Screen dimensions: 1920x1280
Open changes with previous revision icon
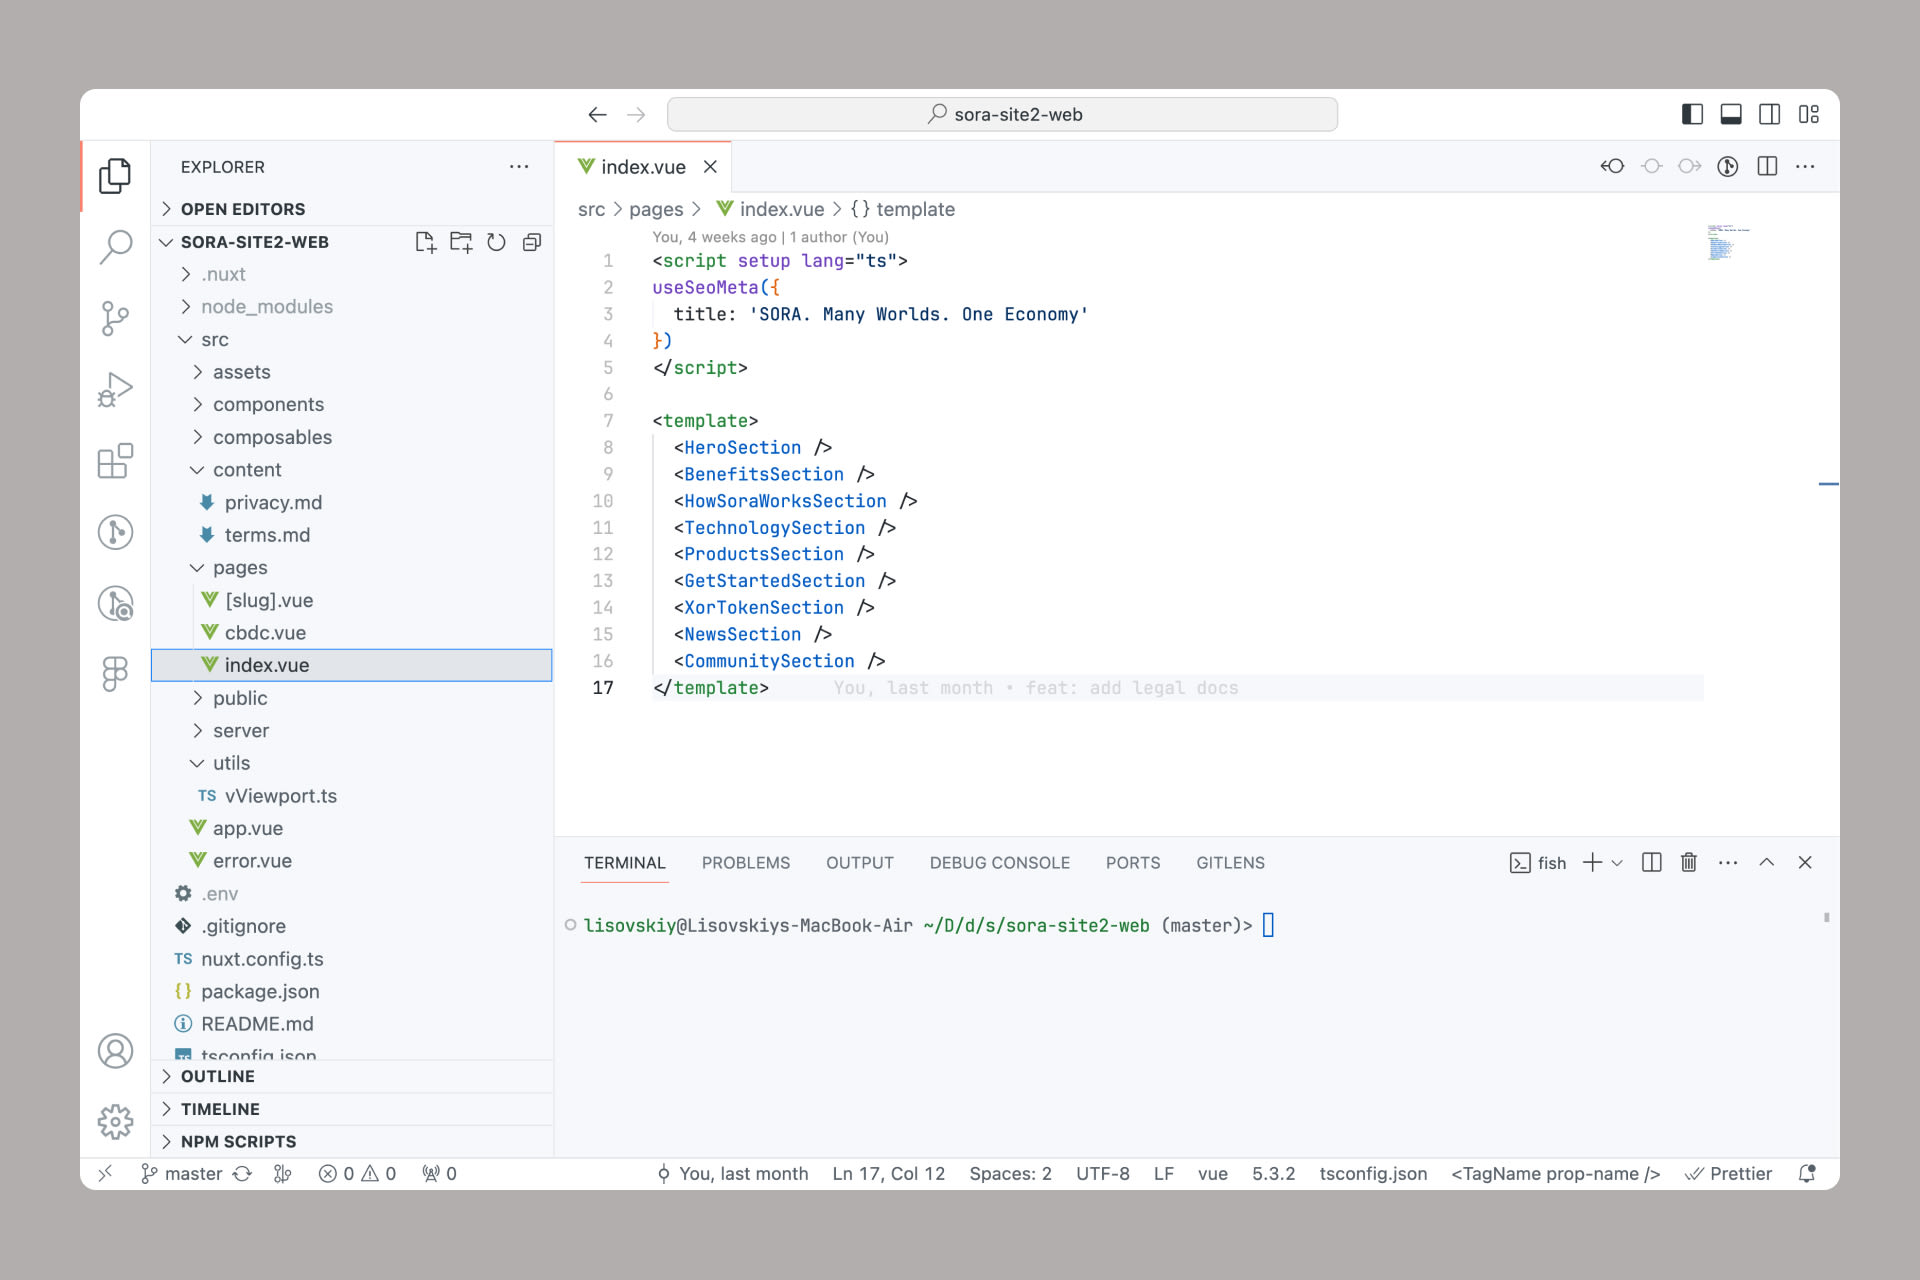pyautogui.click(x=1612, y=166)
